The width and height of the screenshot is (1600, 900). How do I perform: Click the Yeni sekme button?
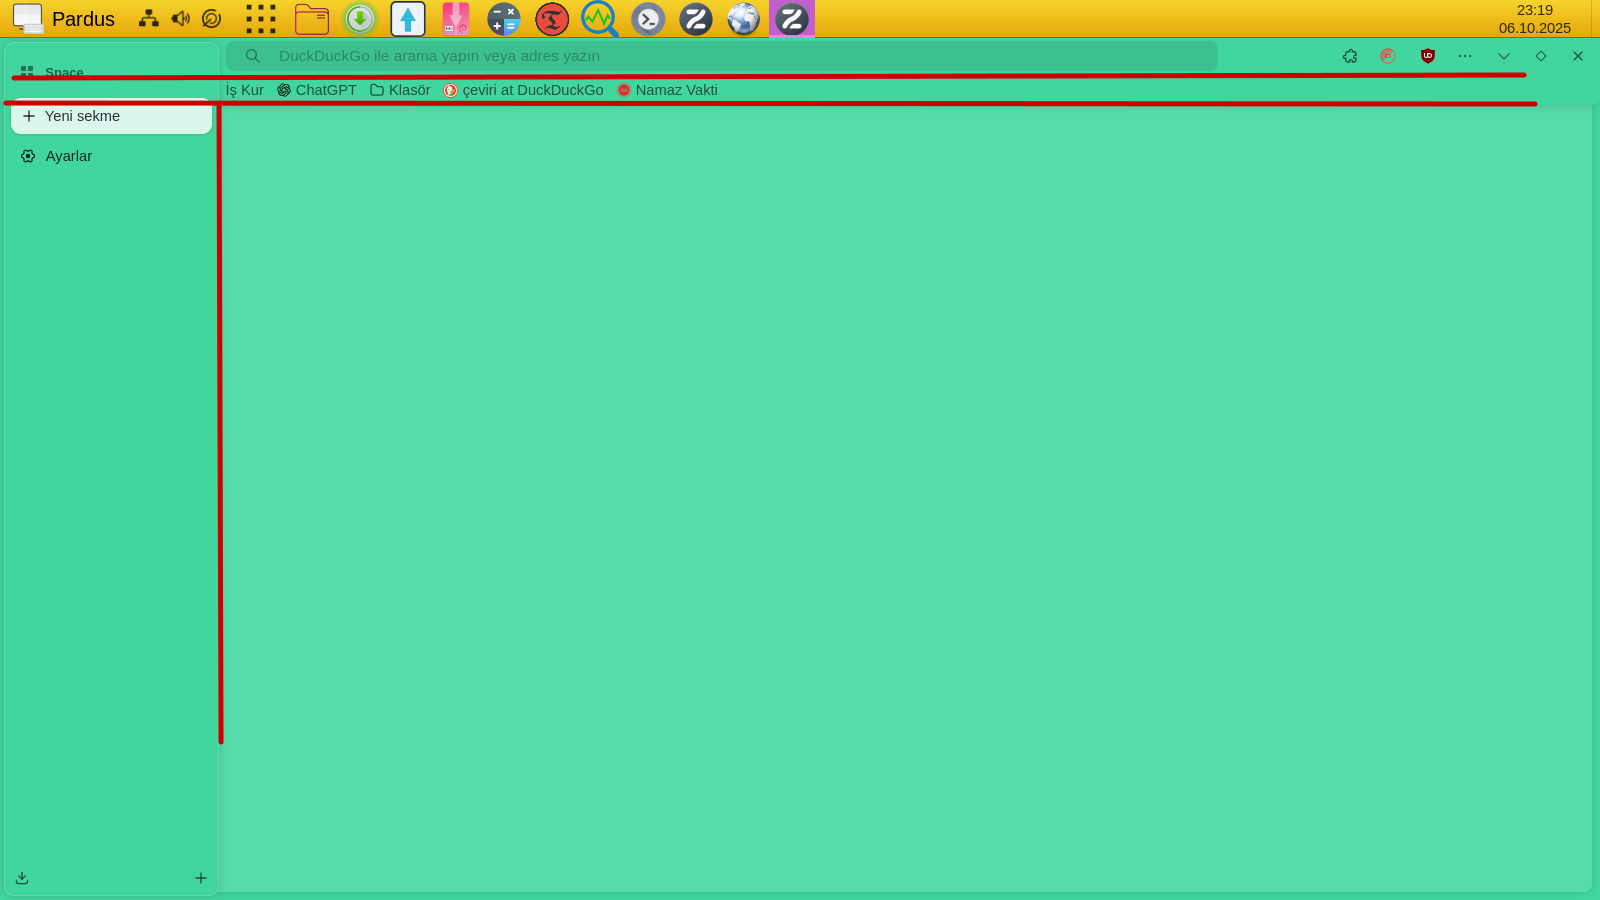pos(110,117)
